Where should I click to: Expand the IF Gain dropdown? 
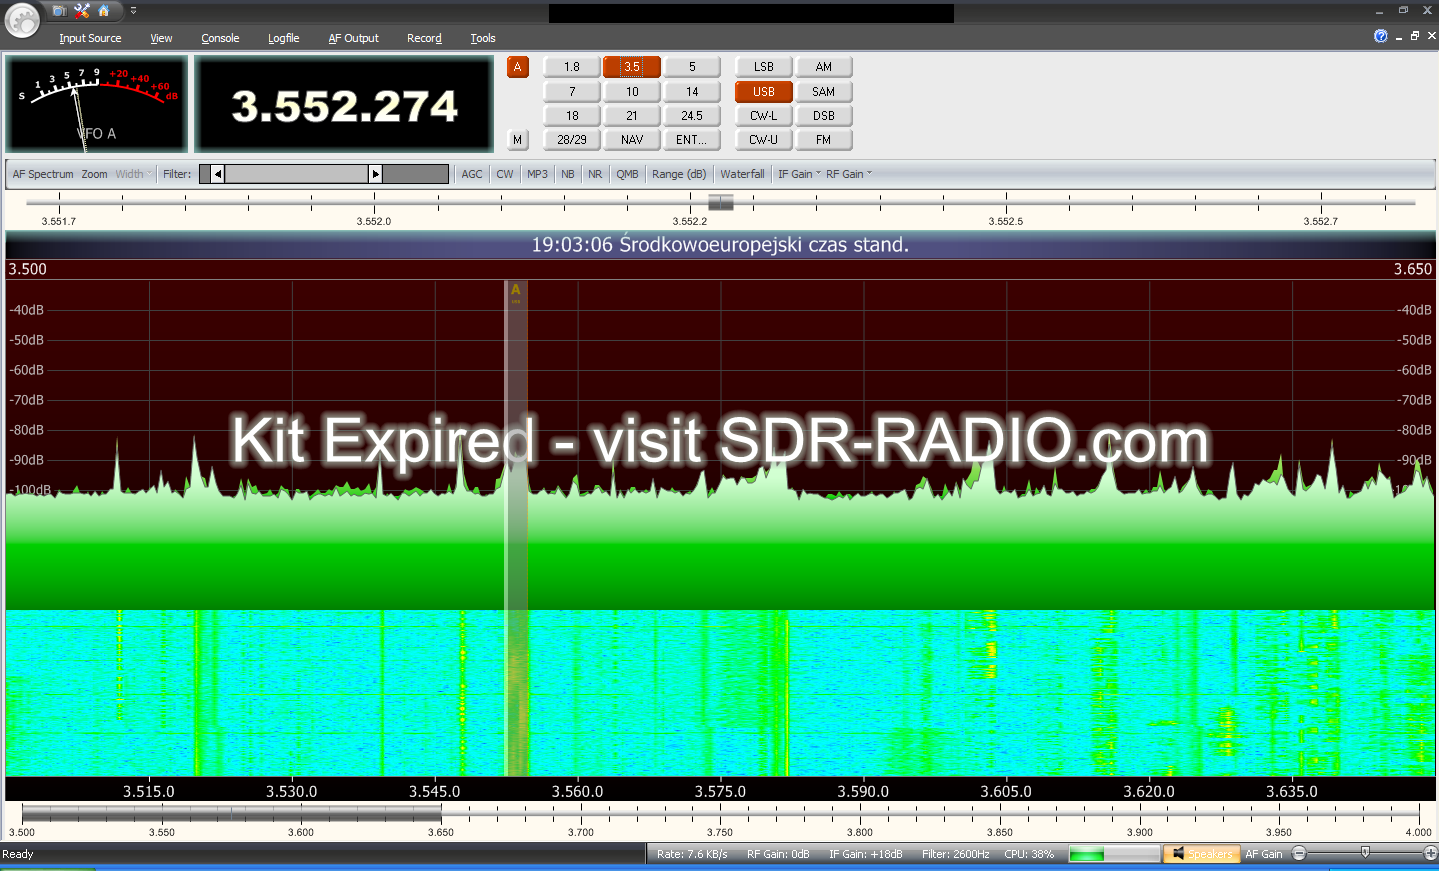pos(799,174)
